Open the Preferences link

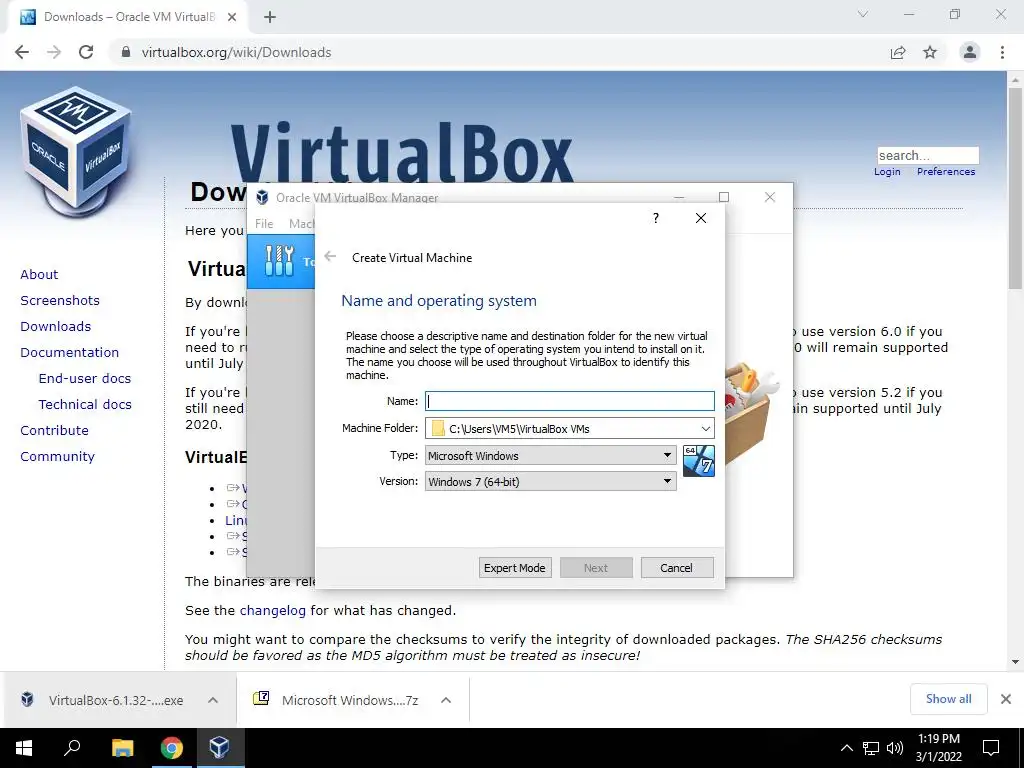[x=946, y=172]
